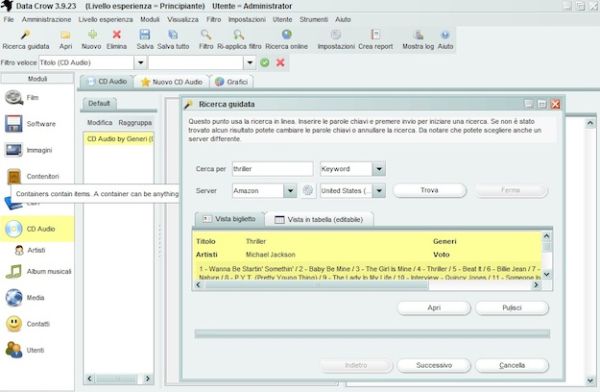Viewport: 600px width, 392px height.
Task: Select CD Audio by Generi tree row
Action: pyautogui.click(x=119, y=139)
